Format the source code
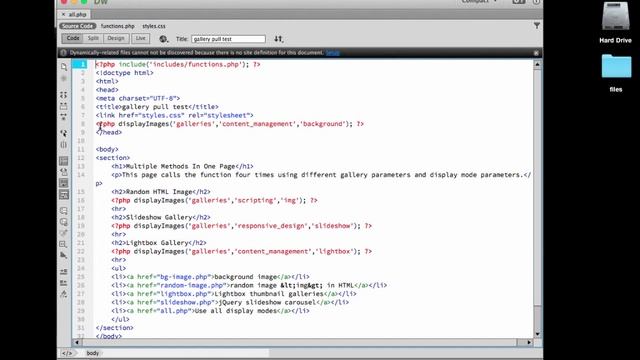 coord(64,294)
